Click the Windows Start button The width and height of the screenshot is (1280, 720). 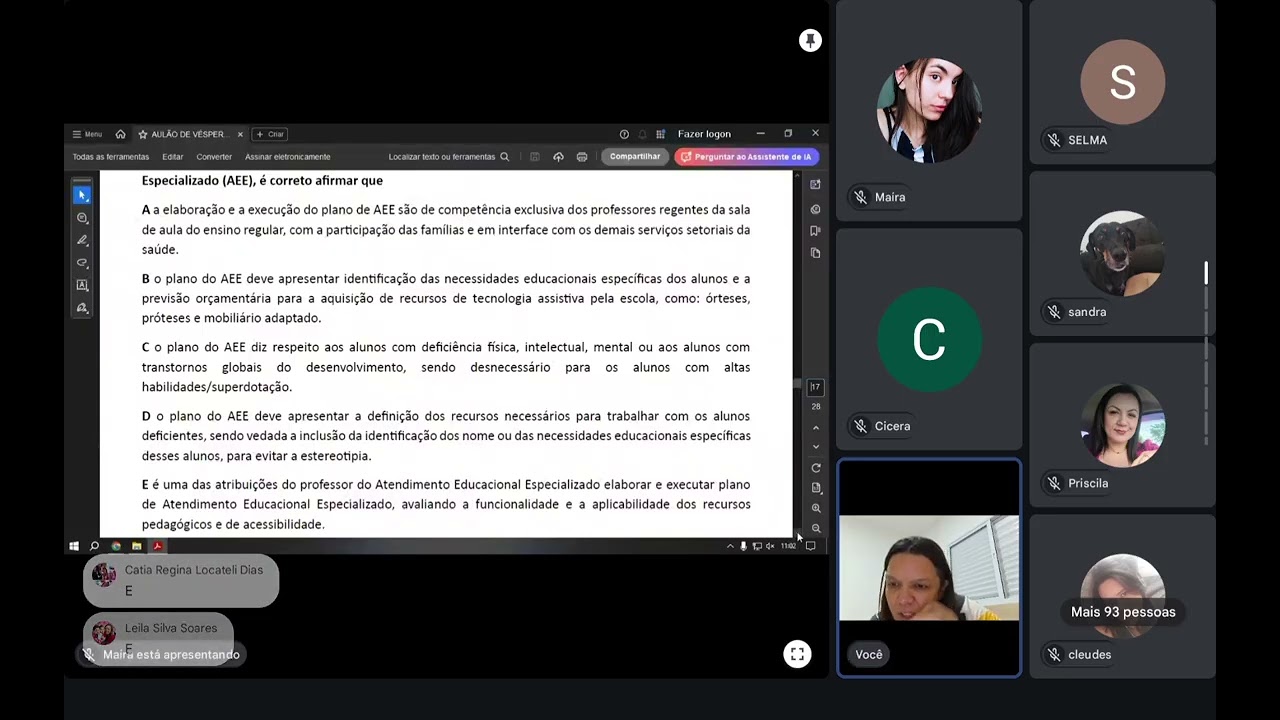(x=74, y=546)
